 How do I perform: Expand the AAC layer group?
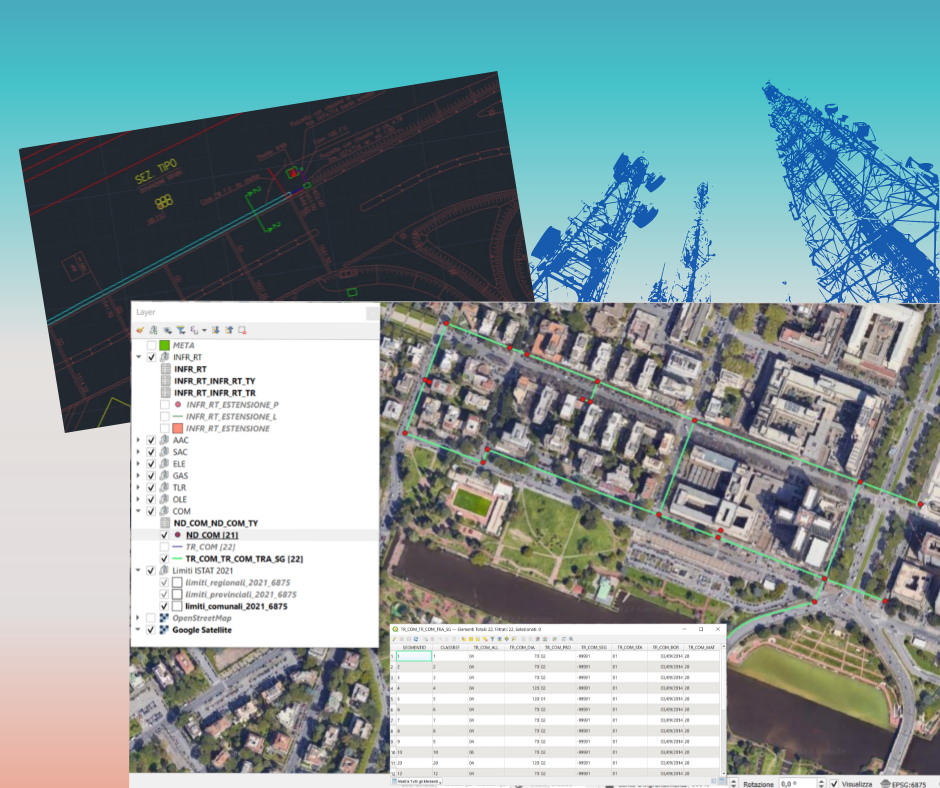pyautogui.click(x=139, y=440)
